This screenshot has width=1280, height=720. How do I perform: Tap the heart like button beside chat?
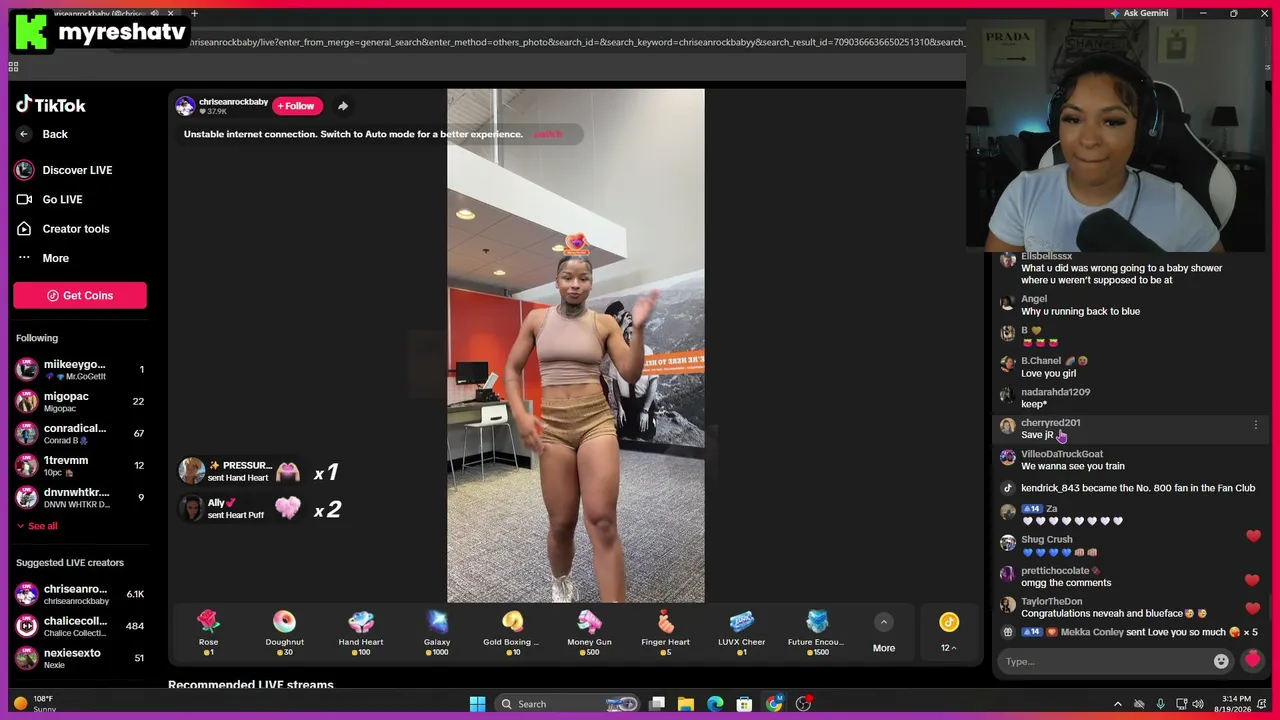(x=1252, y=660)
